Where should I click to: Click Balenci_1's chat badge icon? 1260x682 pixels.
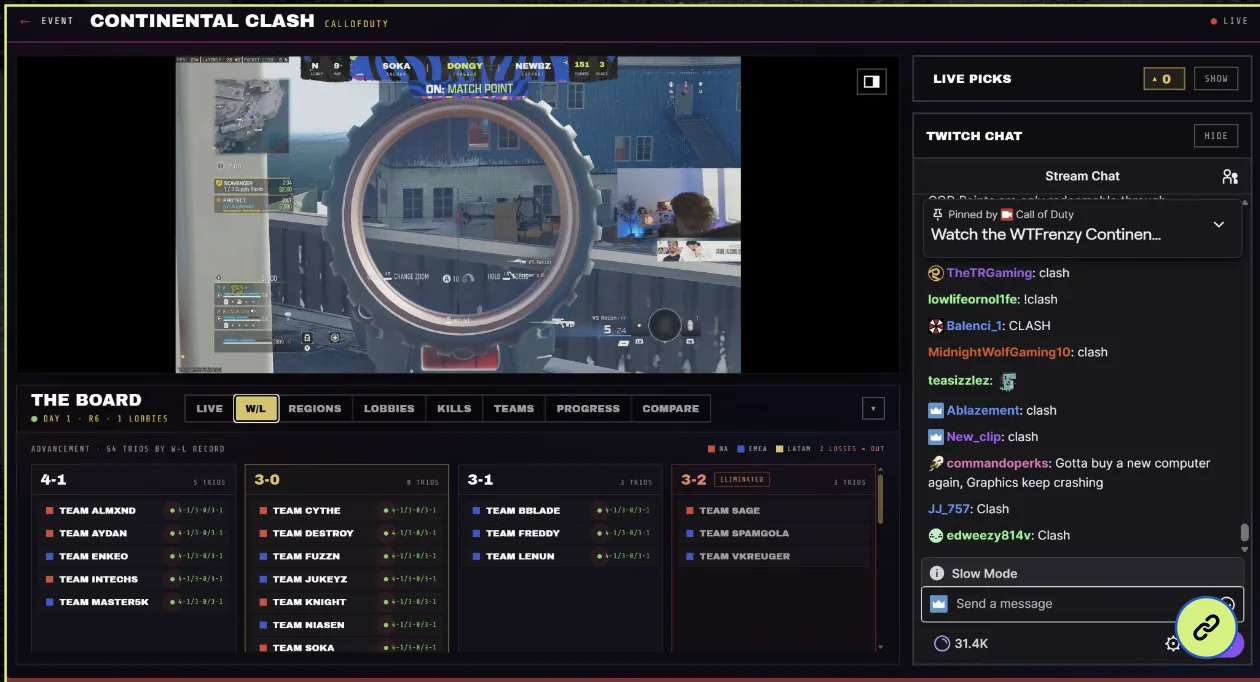coord(936,326)
